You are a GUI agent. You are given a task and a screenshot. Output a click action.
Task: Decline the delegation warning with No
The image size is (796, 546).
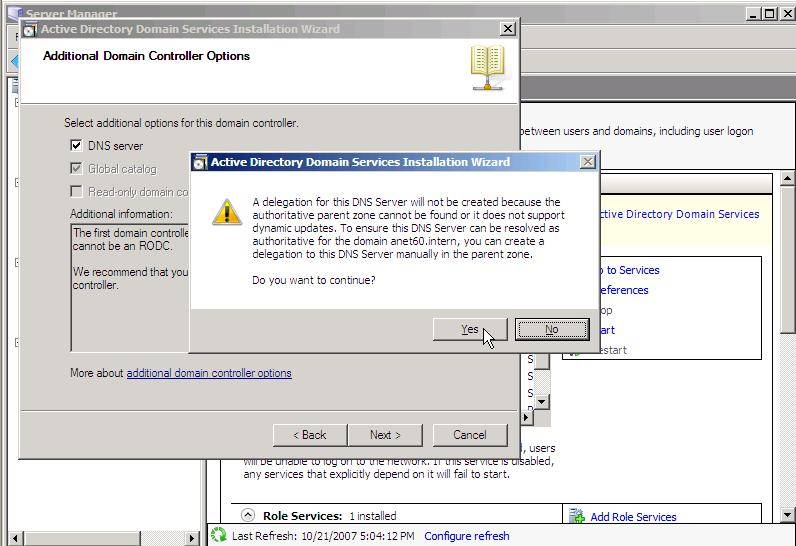pos(552,329)
